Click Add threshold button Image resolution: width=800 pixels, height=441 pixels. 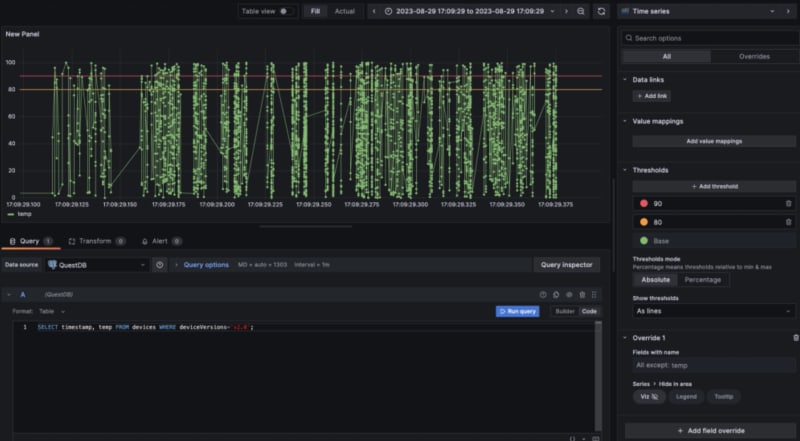714,186
